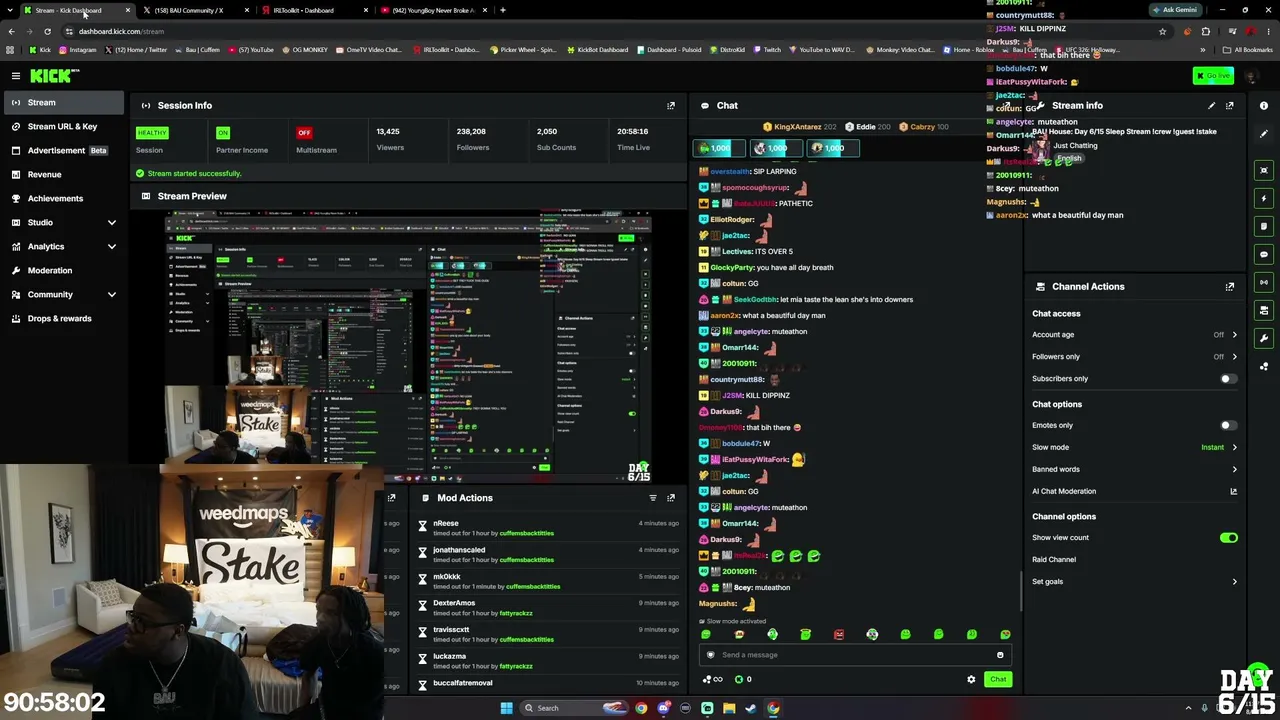Open Advertisement page
Screen dimensions: 1280x720
[64, 150]
